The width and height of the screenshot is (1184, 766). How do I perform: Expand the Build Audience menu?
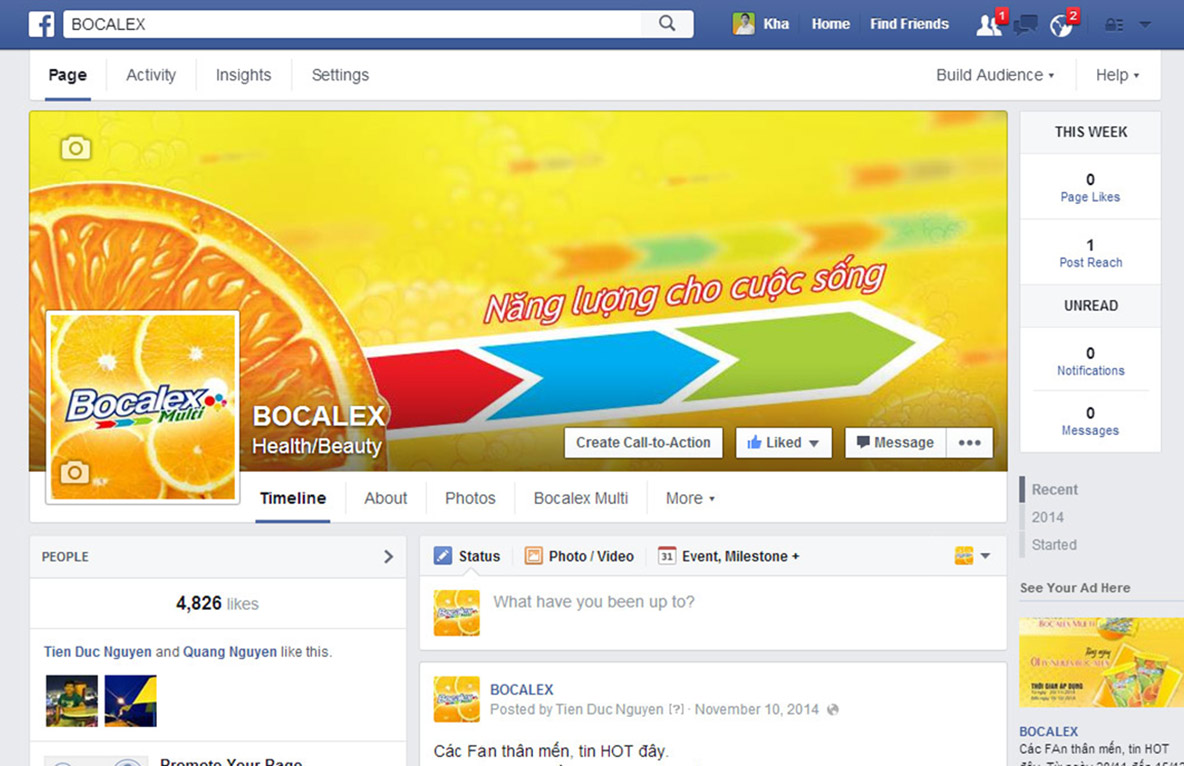click(x=994, y=75)
